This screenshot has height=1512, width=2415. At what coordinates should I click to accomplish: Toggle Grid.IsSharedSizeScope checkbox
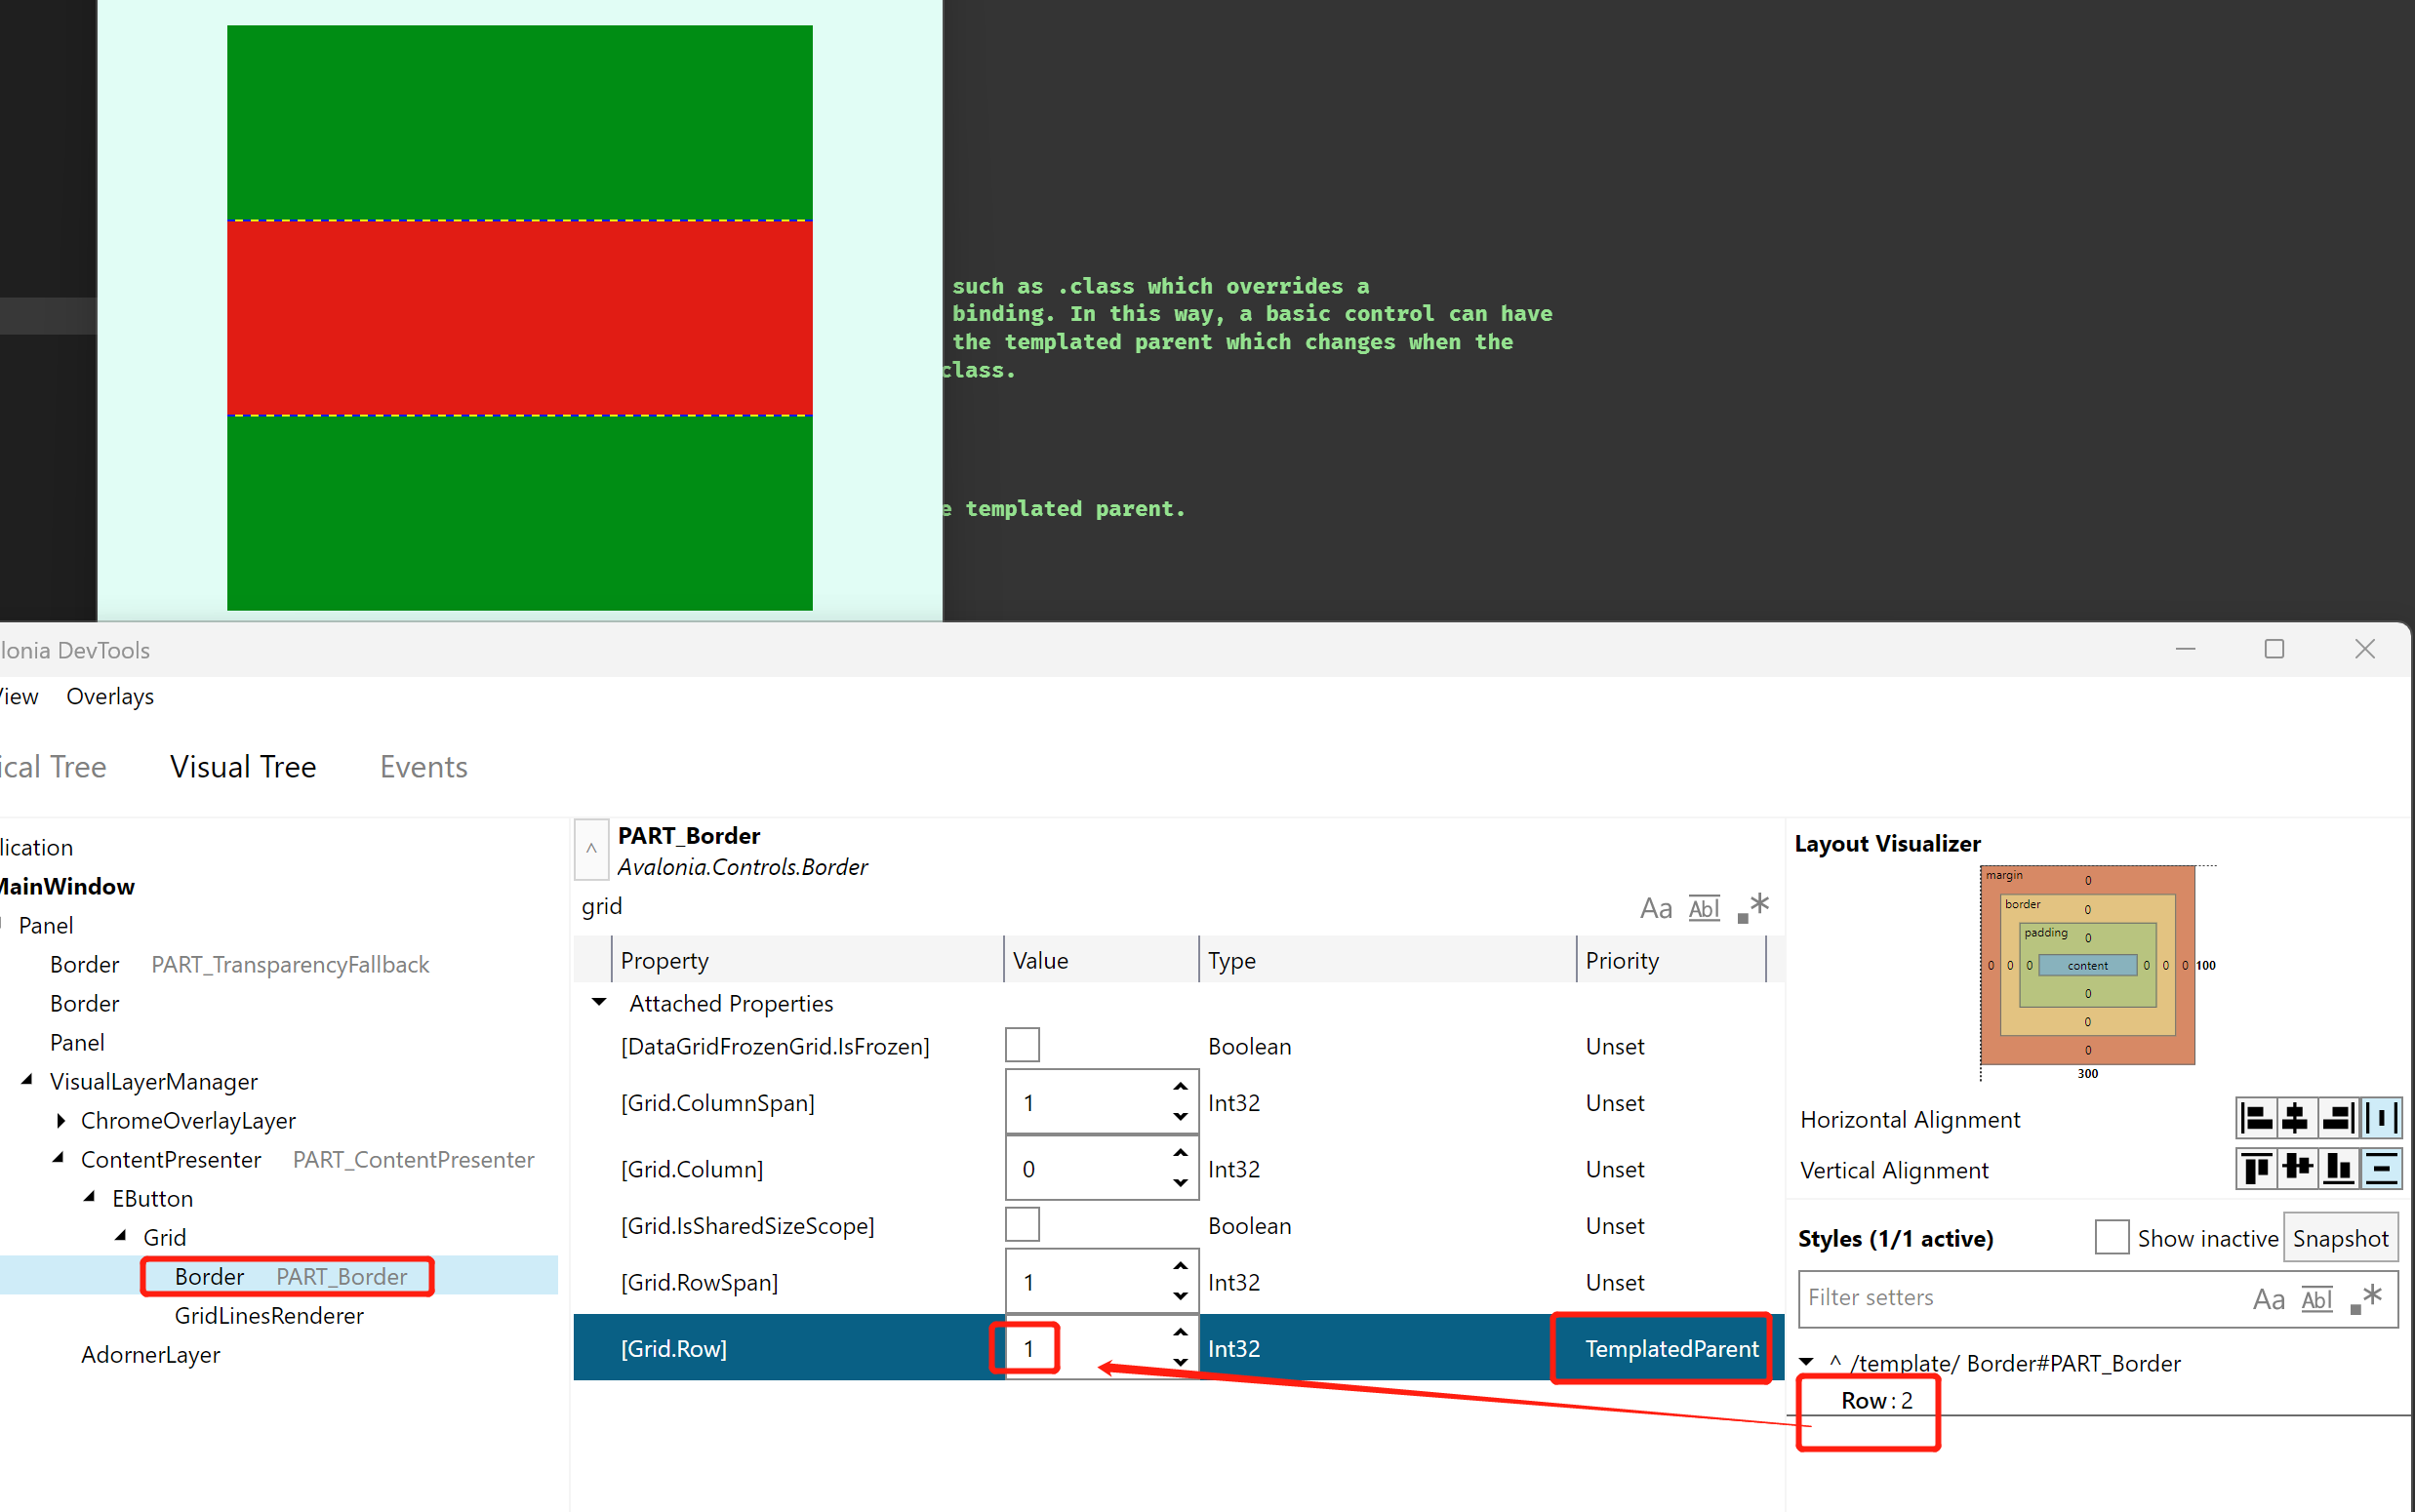pos(1022,1224)
